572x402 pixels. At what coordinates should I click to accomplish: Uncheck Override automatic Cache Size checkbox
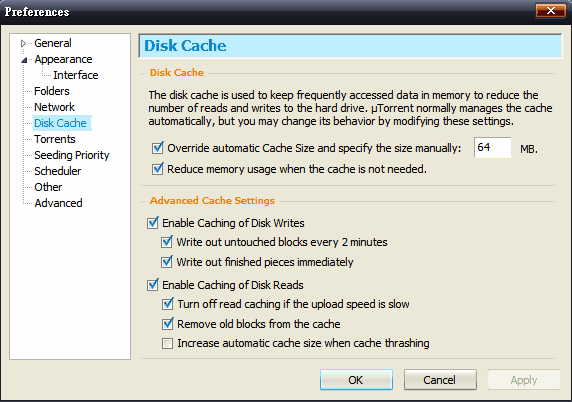pyautogui.click(x=158, y=148)
